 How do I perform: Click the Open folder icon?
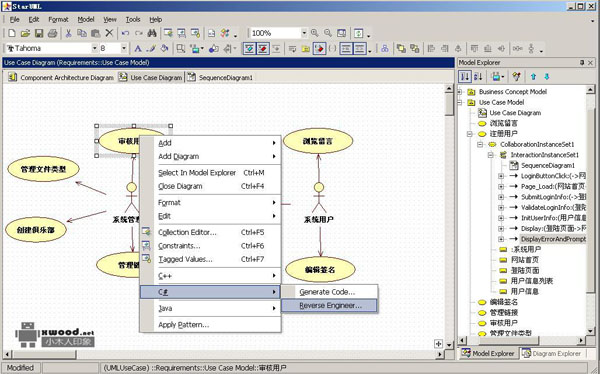(x=25, y=33)
